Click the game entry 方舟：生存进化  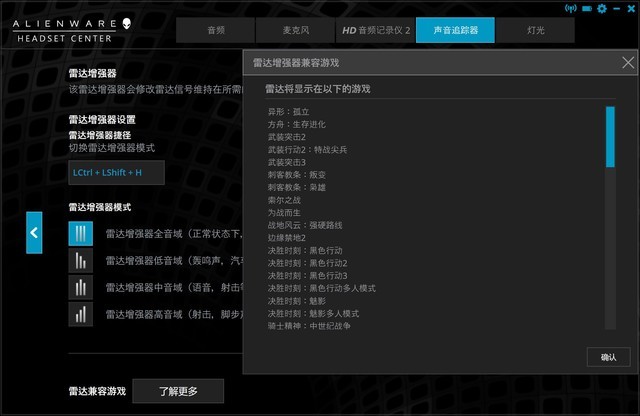click(x=297, y=125)
